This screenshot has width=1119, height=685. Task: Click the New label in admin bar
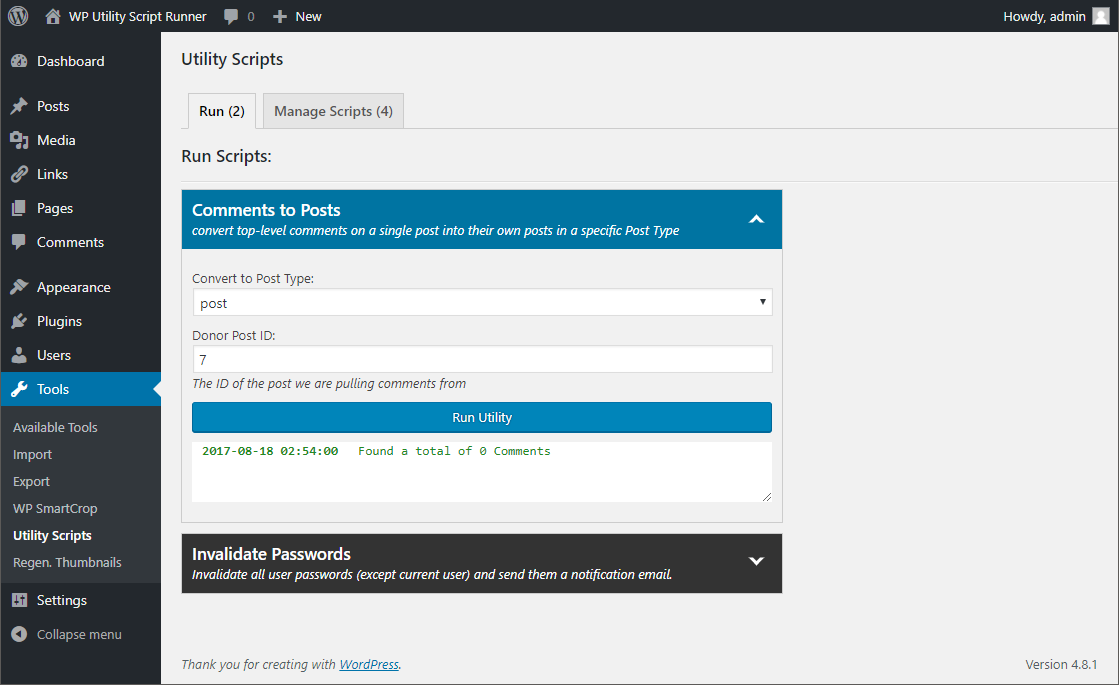[x=308, y=16]
